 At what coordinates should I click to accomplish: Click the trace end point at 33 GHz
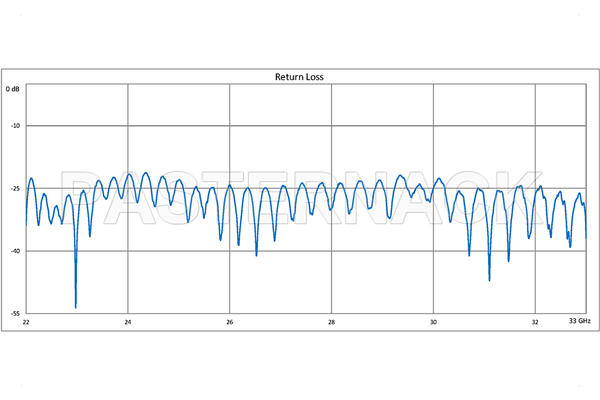[586, 240]
